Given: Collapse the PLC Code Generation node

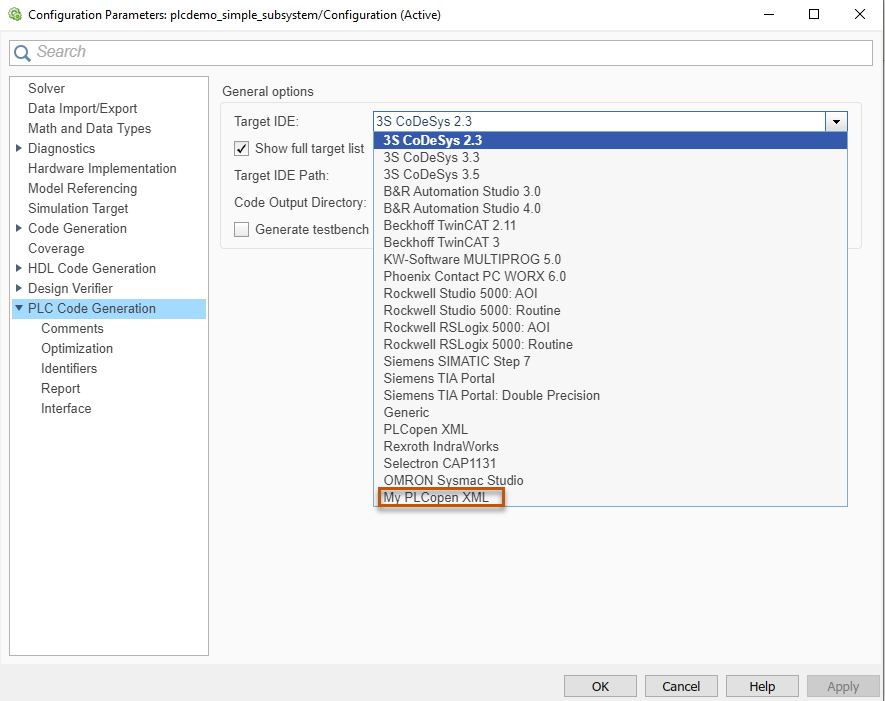Looking at the screenshot, I should pos(19,308).
